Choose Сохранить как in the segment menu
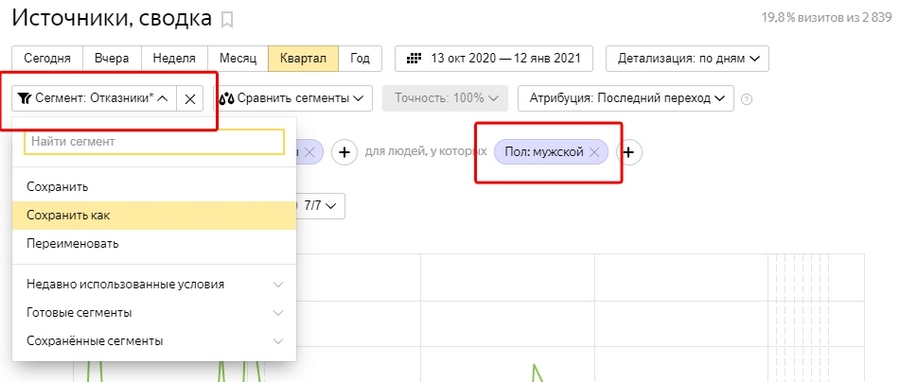Screen dimensions: 900x382 click(154, 216)
